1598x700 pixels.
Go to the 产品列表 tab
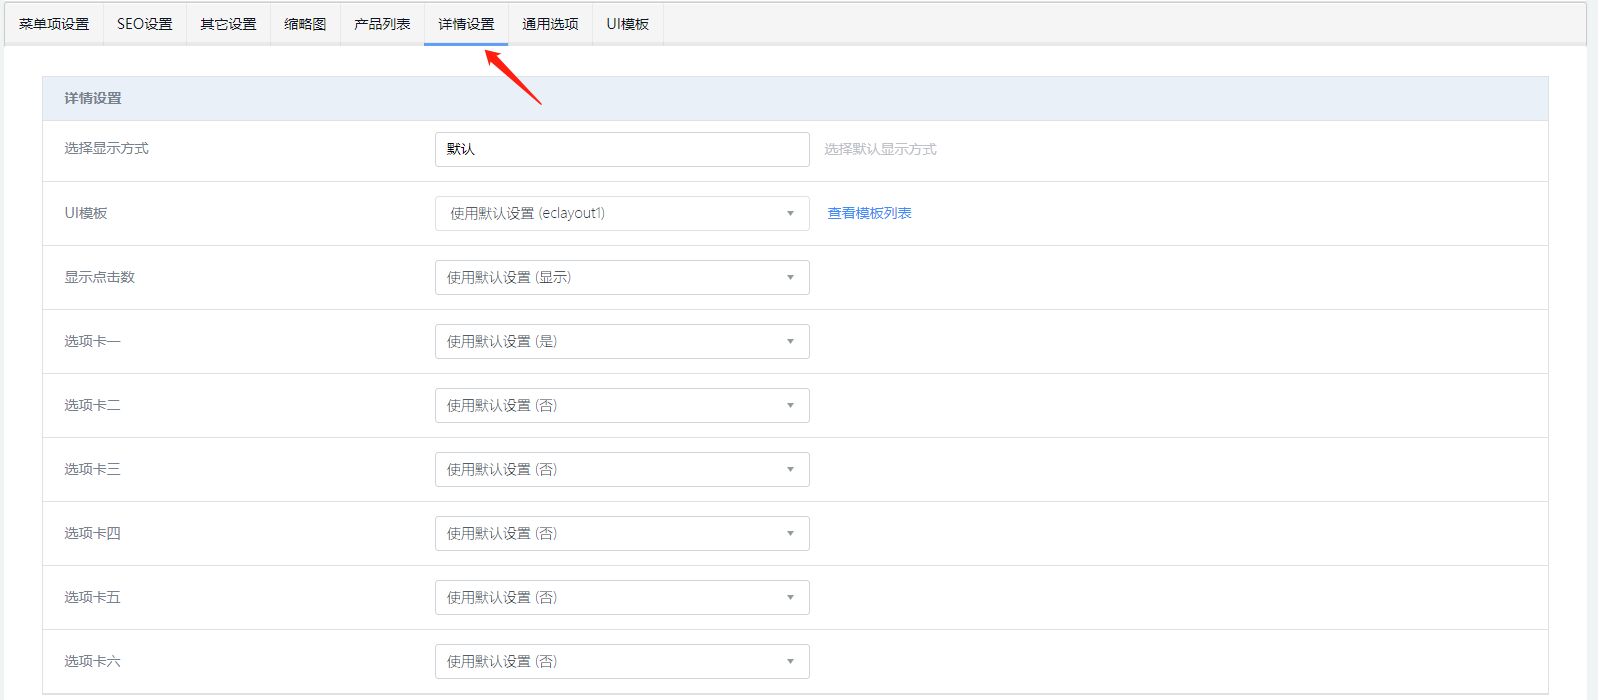coord(382,24)
